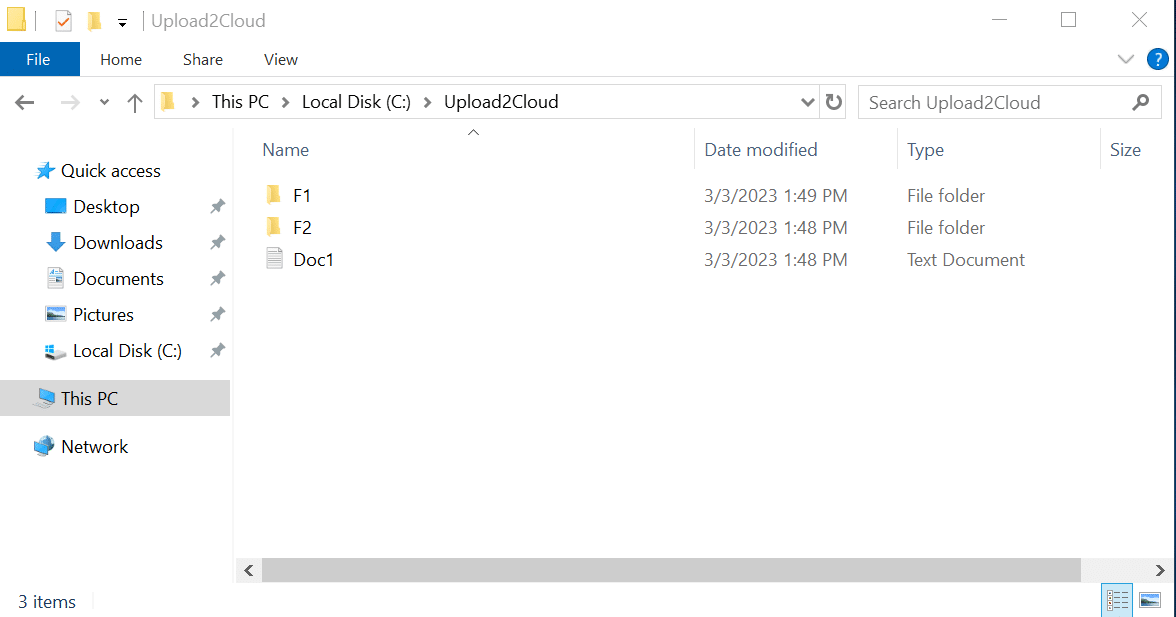Viewport: 1176px width, 617px height.
Task: Open the File menu
Action: [39, 59]
